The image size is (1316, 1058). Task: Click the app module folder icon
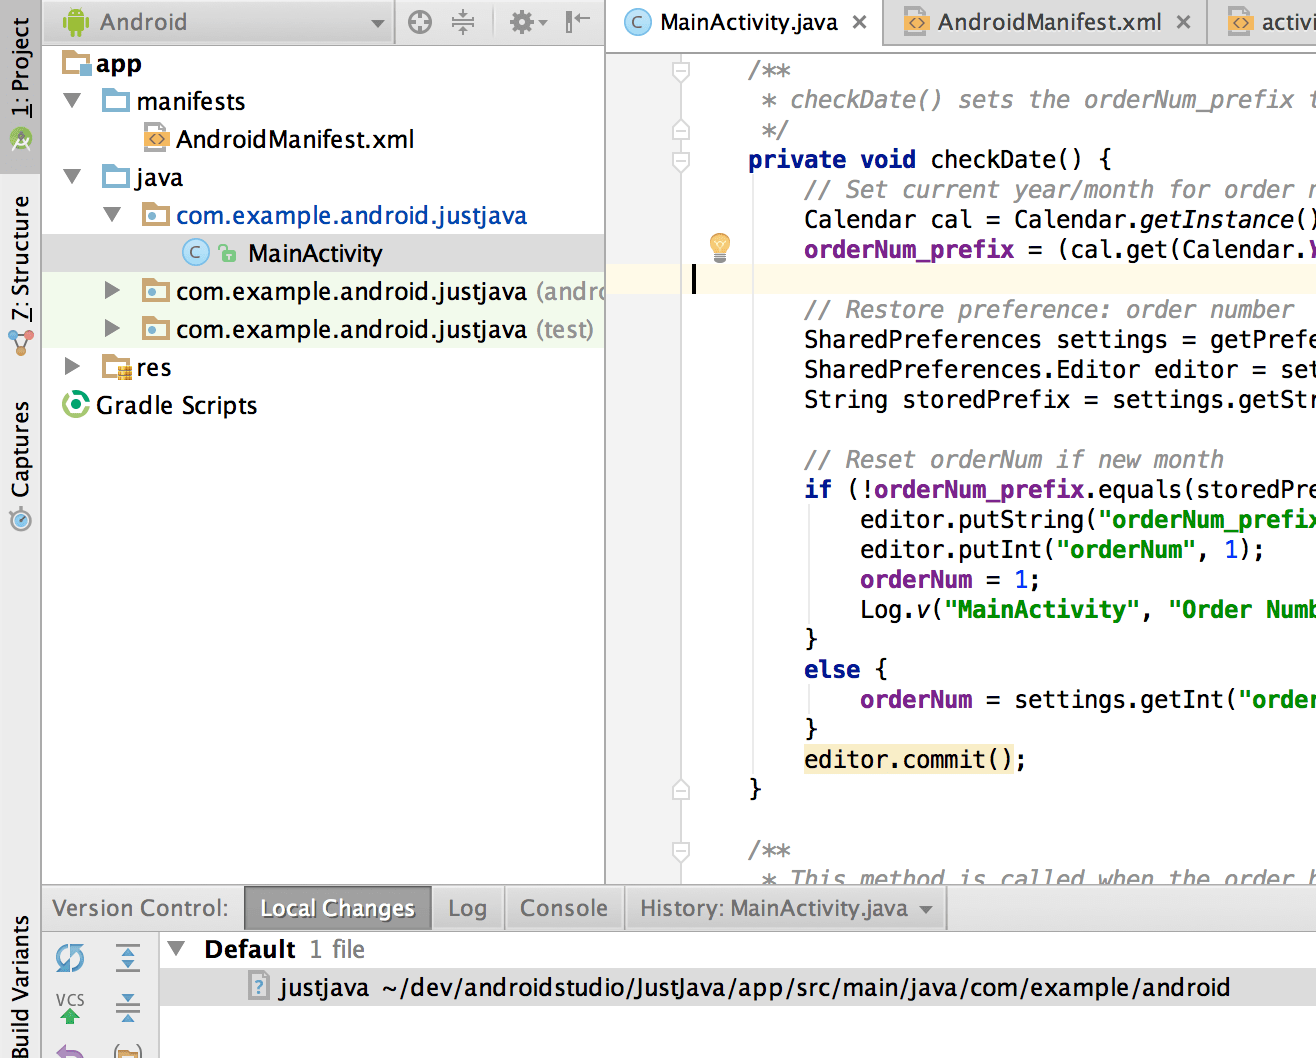click(76, 63)
